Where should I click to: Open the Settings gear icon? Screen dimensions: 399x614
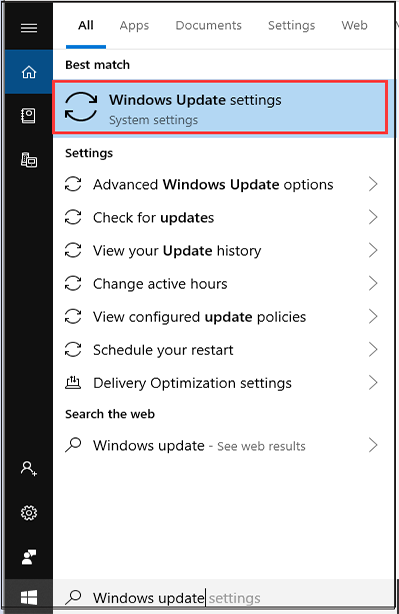tap(29, 513)
